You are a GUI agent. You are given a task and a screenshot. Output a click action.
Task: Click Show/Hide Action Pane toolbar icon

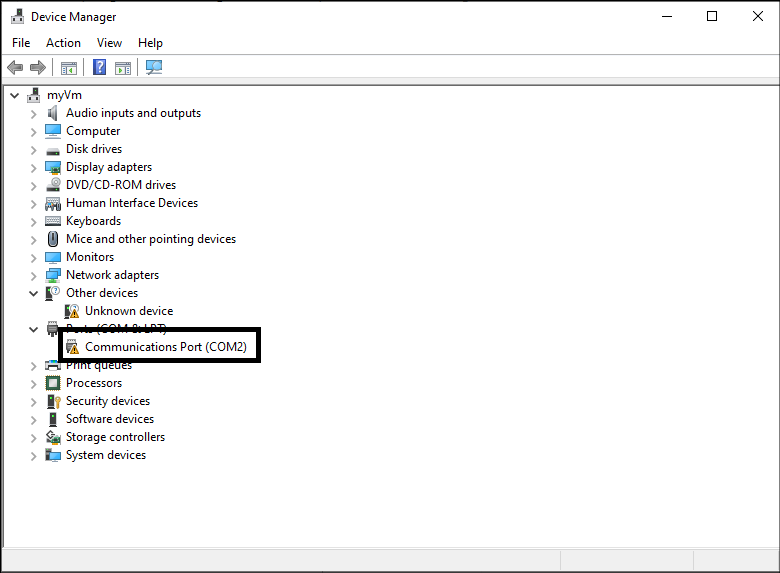pyautogui.click(x=123, y=67)
